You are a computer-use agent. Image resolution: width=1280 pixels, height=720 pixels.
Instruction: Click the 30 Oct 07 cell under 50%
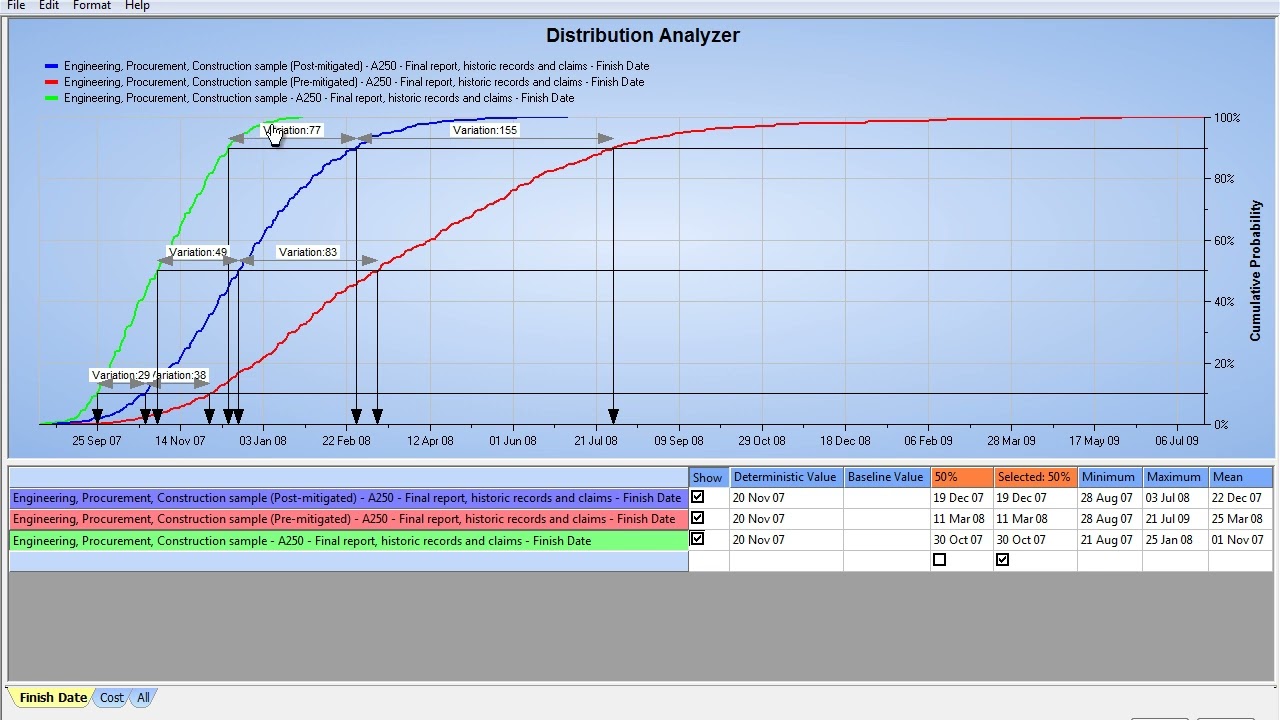click(x=962, y=540)
